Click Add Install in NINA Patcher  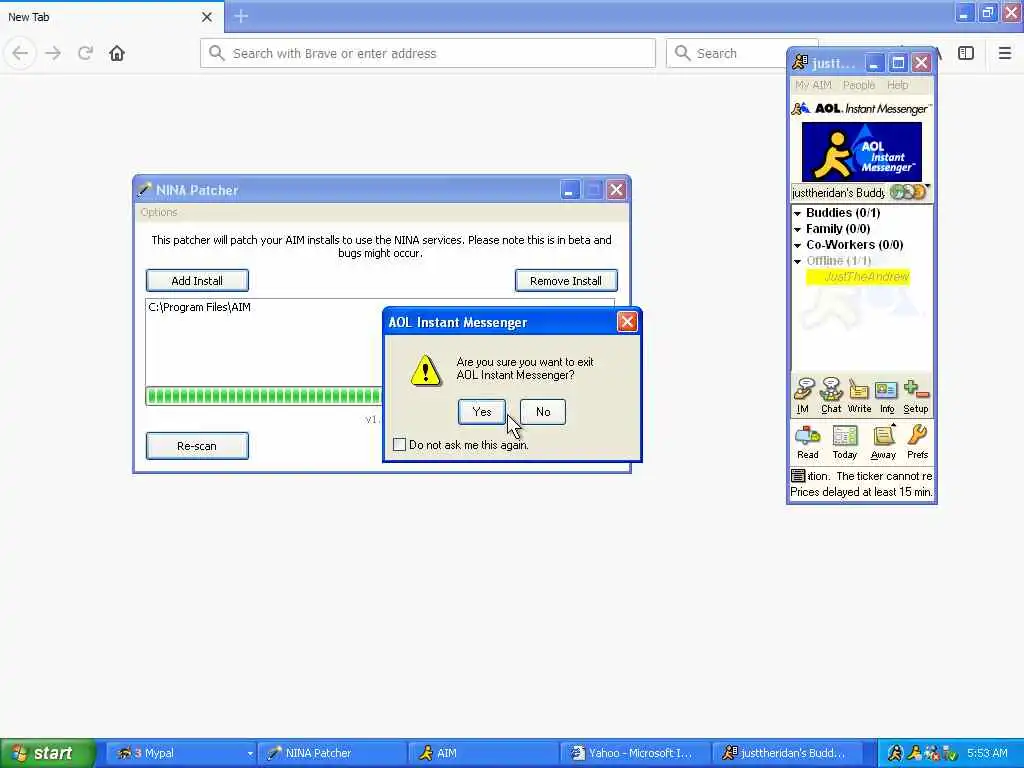(x=197, y=281)
